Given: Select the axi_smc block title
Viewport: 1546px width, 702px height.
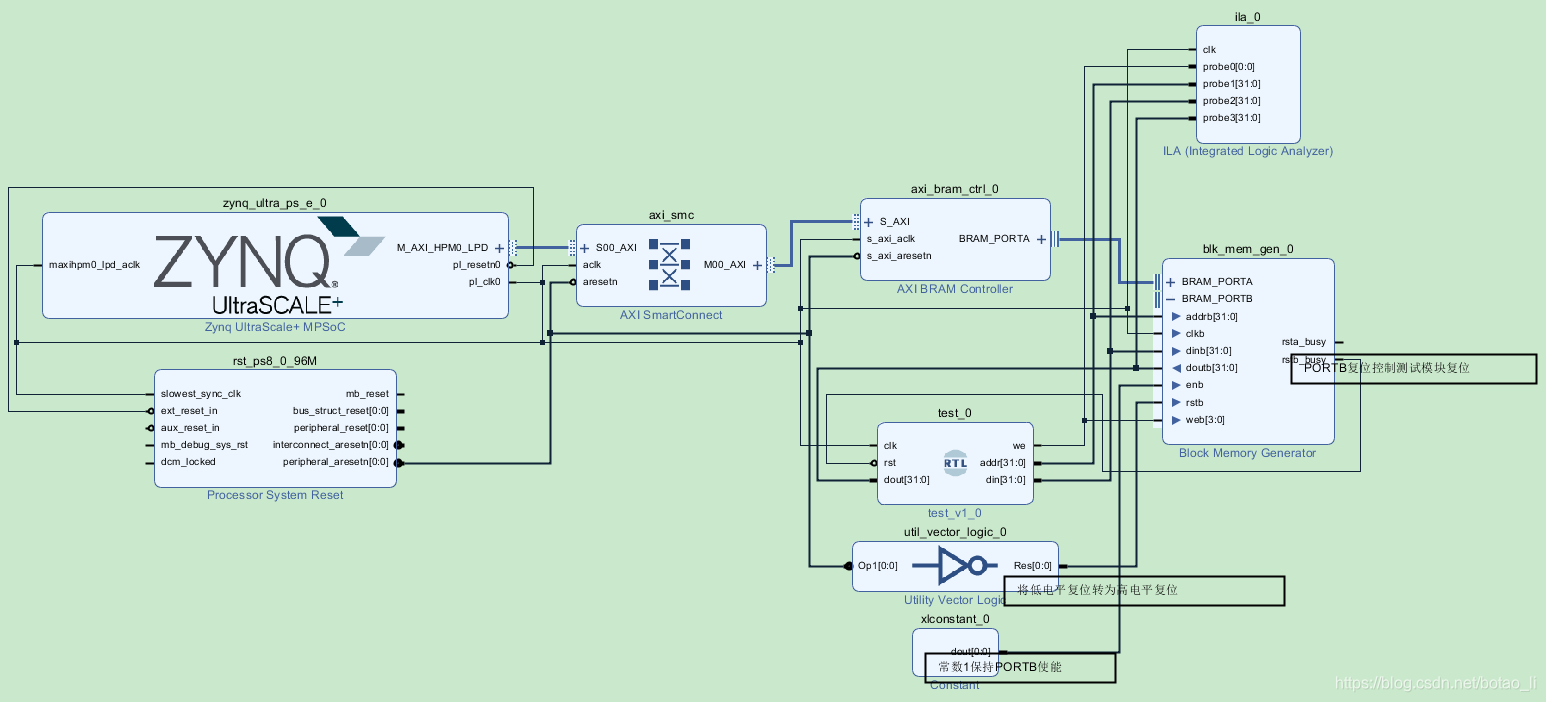Looking at the screenshot, I should 670,215.
